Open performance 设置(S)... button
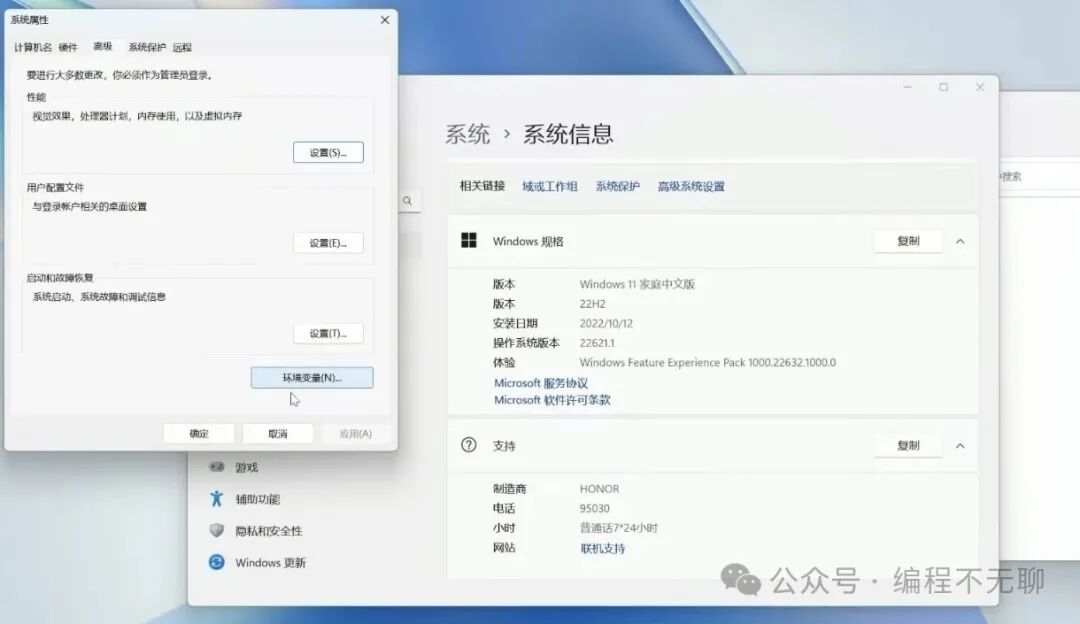Screen dimensions: 1080x624 pos(328,152)
